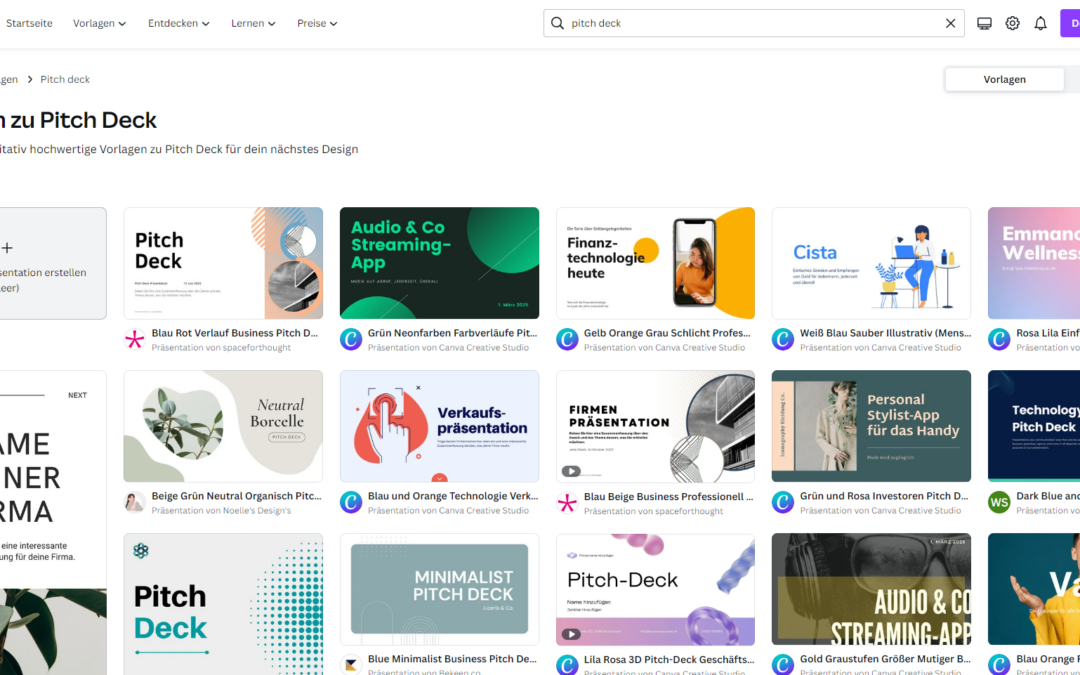Select Personal Stylist-App für das Handy thumbnail
1080x675 pixels.
pos(871,426)
